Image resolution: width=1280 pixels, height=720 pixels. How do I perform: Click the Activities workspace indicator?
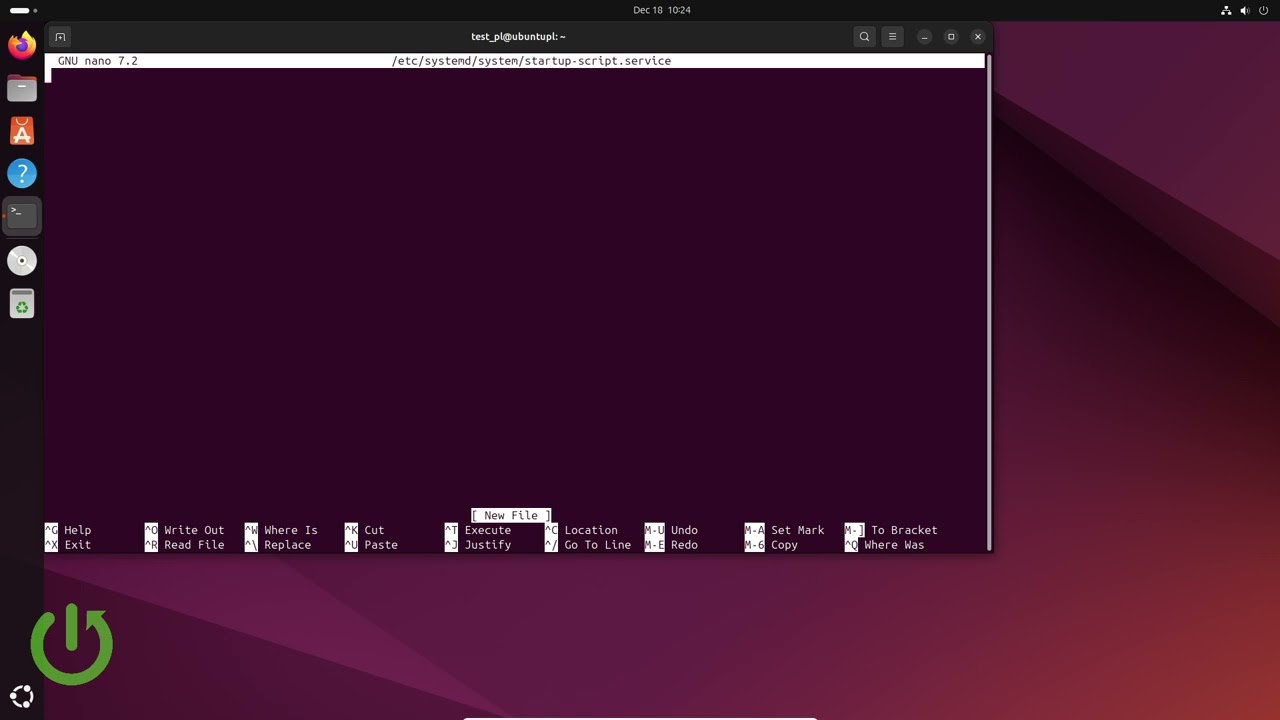(x=23, y=10)
